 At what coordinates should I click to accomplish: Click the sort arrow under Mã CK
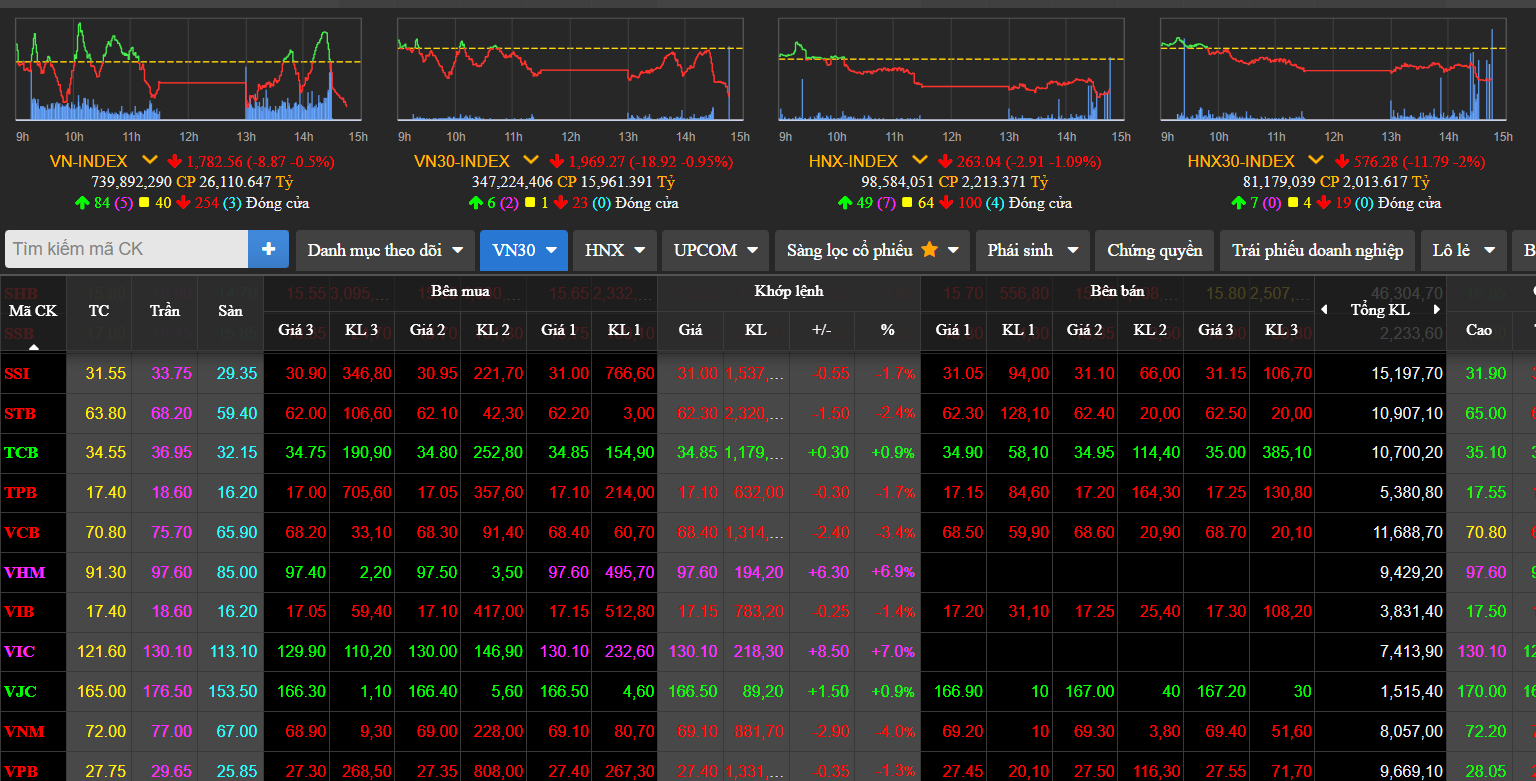[33, 347]
